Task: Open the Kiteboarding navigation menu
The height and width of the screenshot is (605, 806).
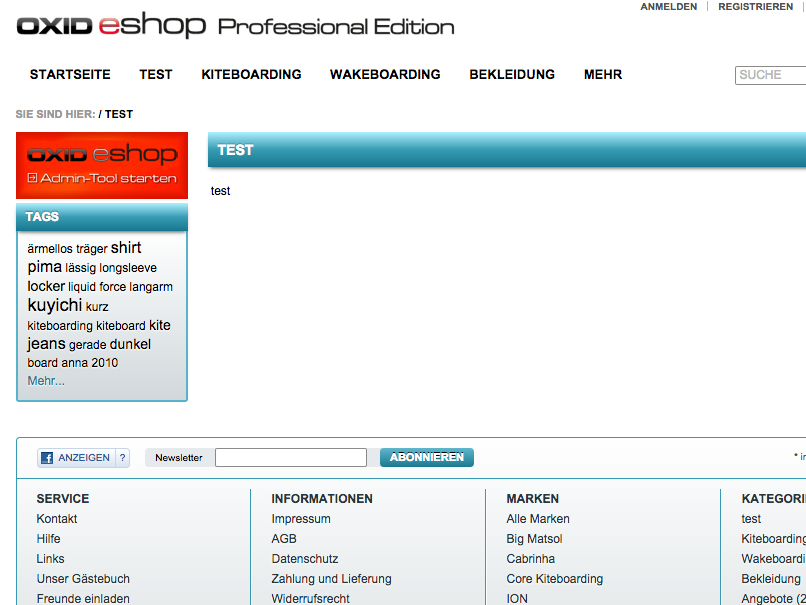Action: 251,75
